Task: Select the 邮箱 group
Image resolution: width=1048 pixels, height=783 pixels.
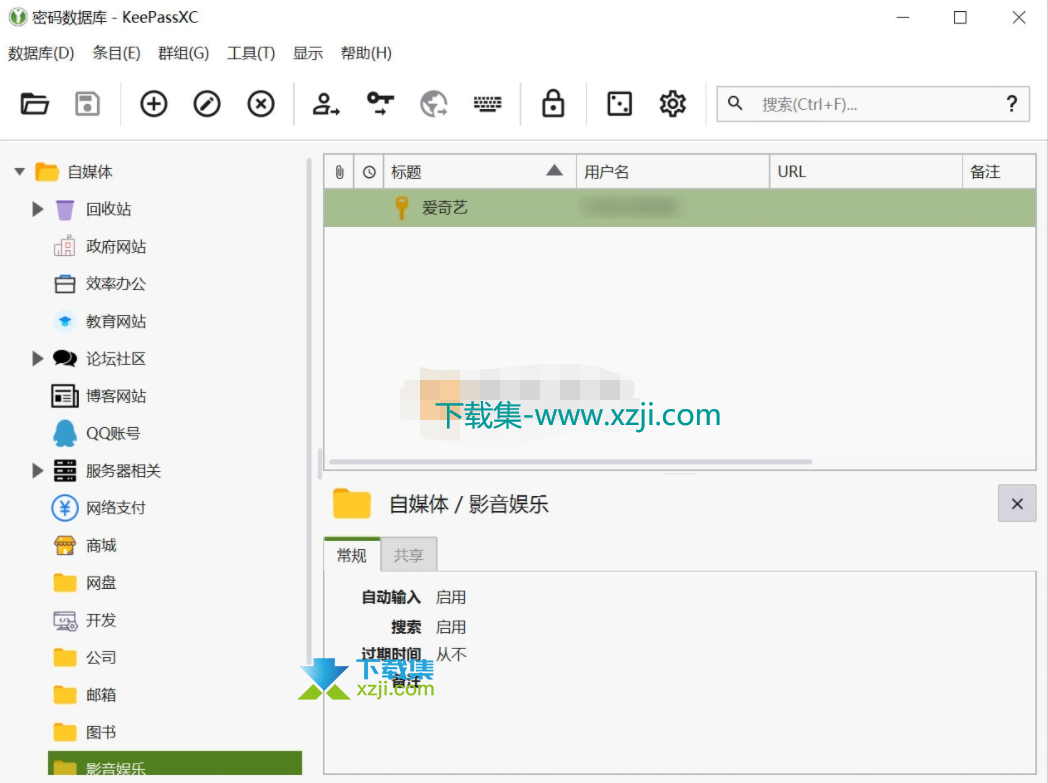Action: (101, 695)
